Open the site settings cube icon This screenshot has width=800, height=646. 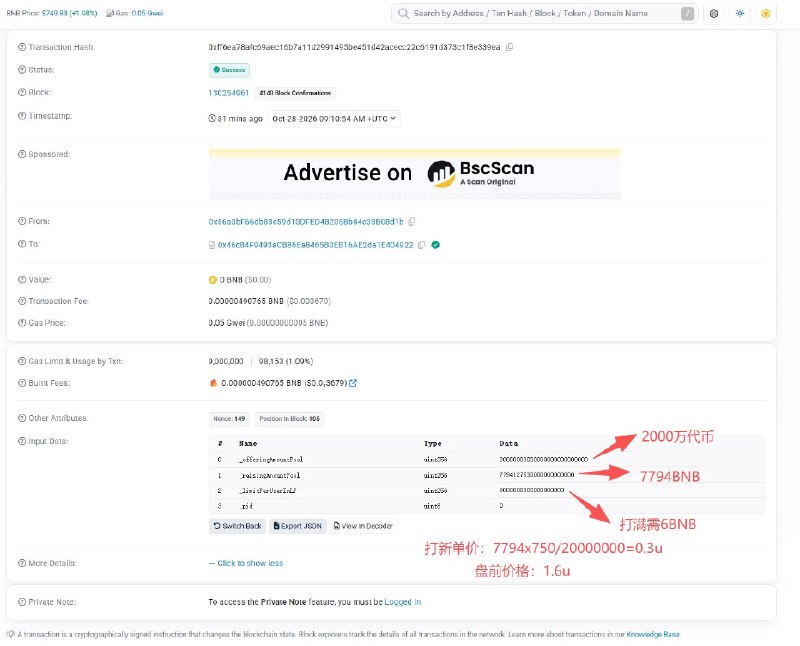tap(714, 14)
